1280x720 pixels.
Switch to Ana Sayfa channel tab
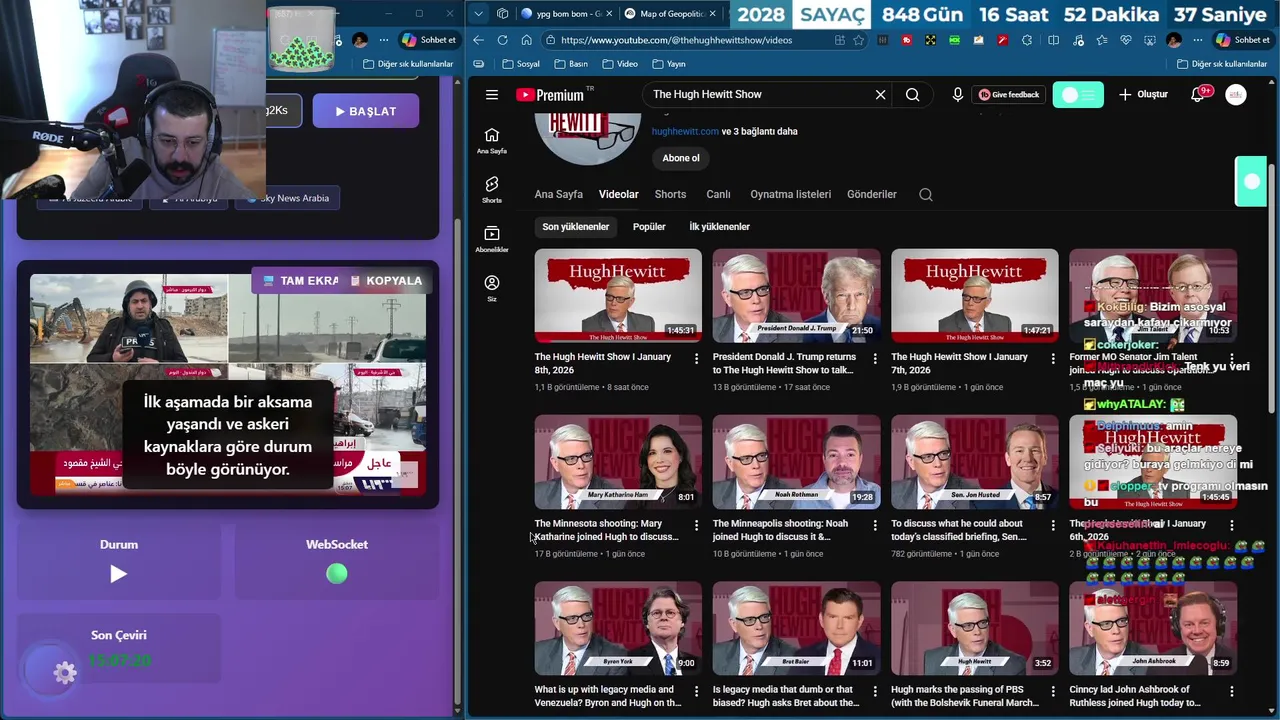[x=558, y=195]
